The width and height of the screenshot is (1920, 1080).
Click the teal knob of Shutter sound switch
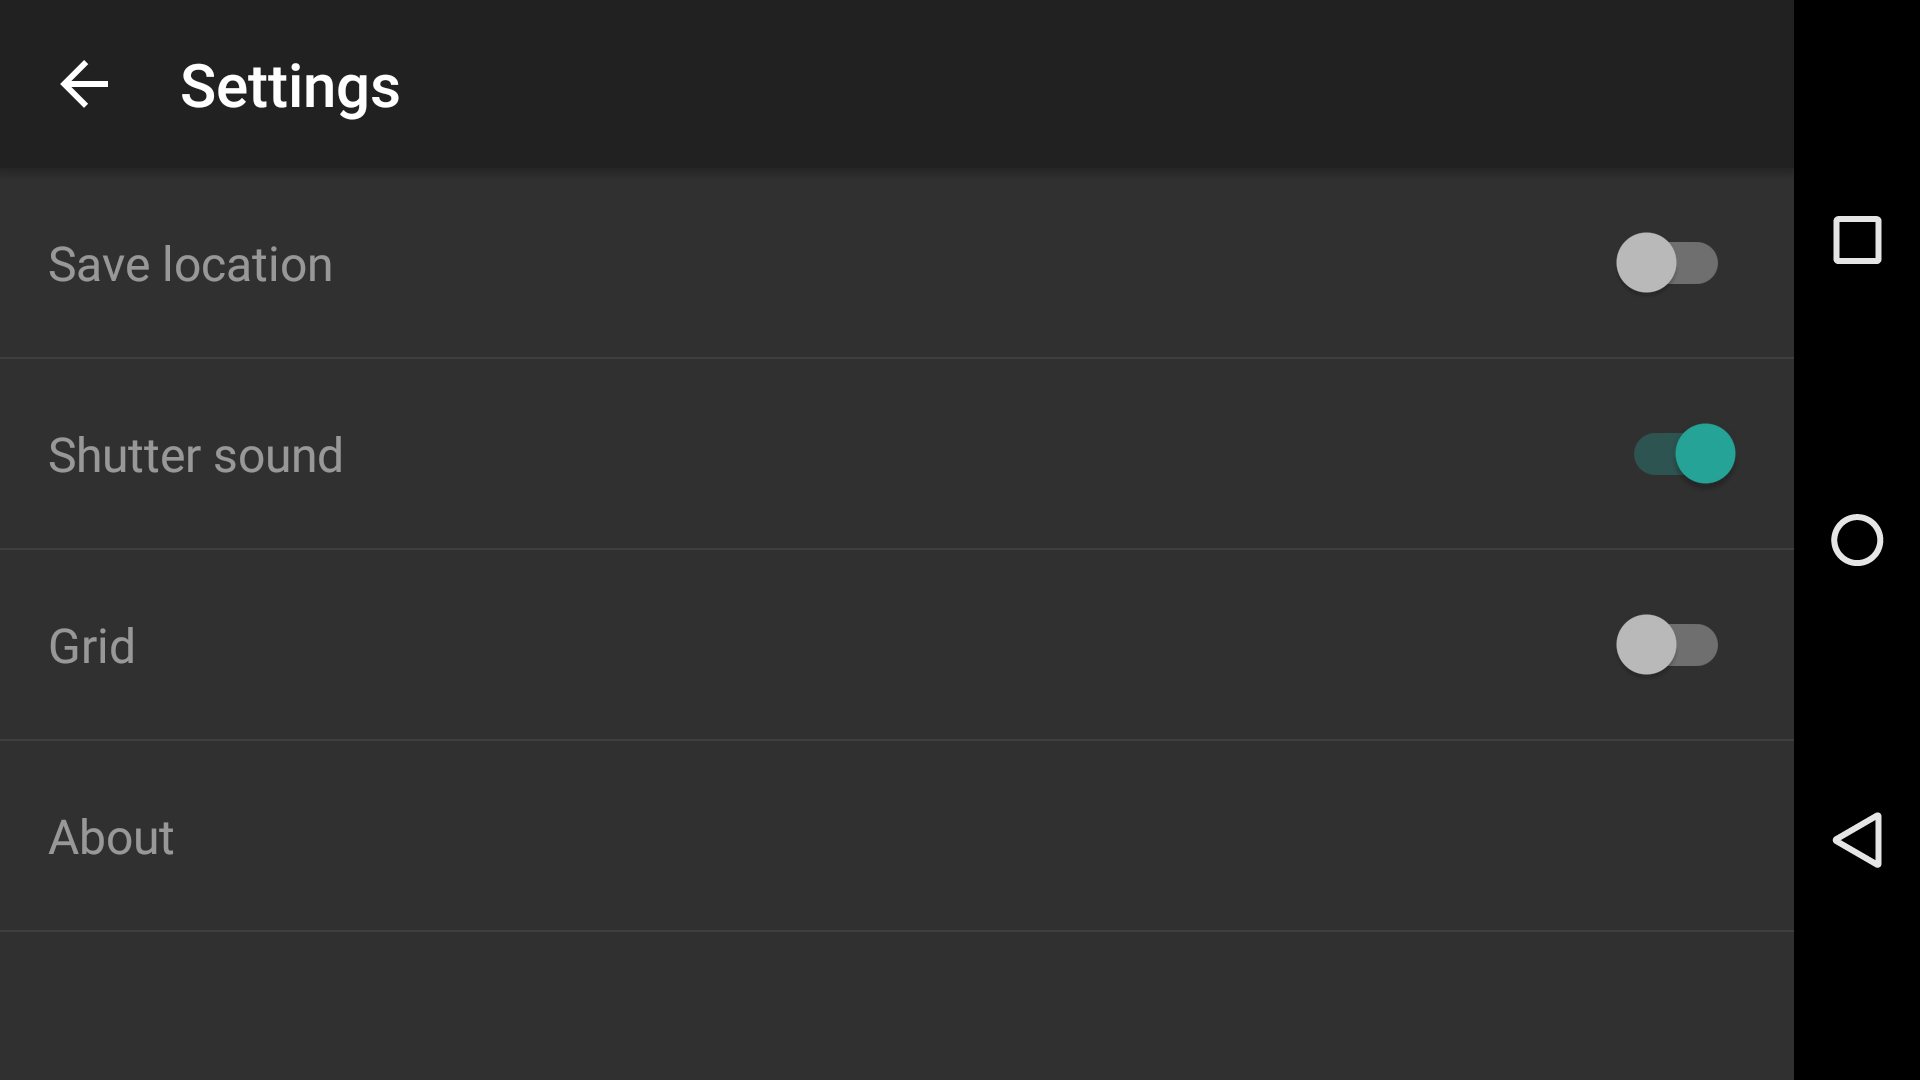pyautogui.click(x=1706, y=454)
